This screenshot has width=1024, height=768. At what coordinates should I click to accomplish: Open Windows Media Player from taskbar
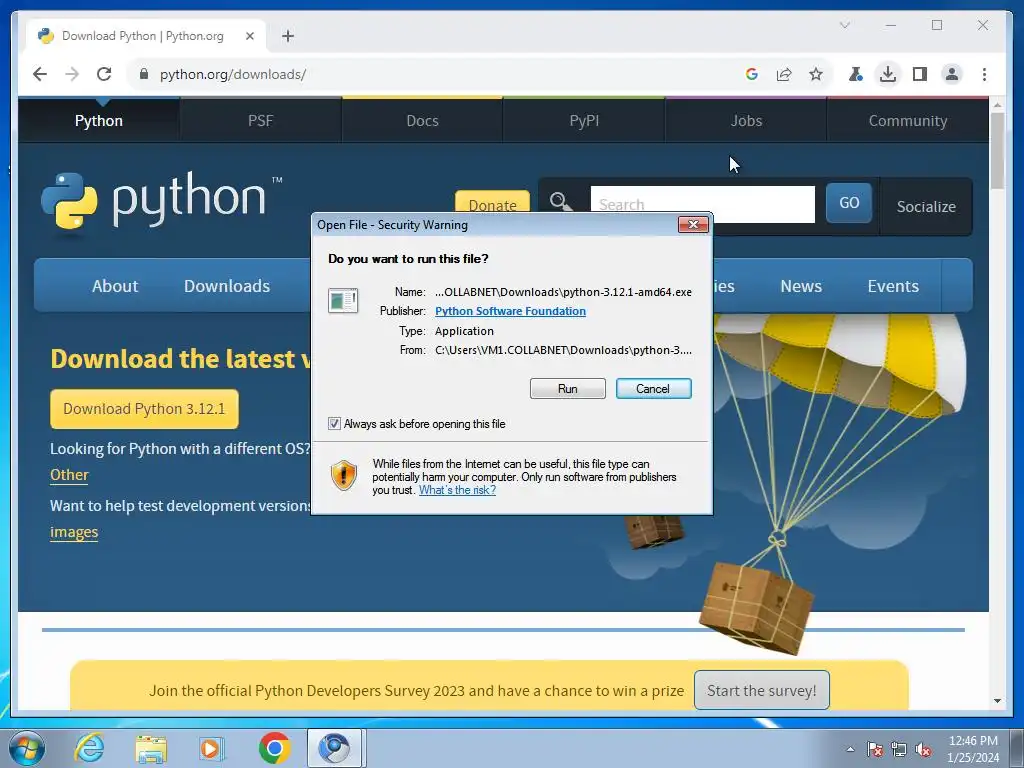212,748
